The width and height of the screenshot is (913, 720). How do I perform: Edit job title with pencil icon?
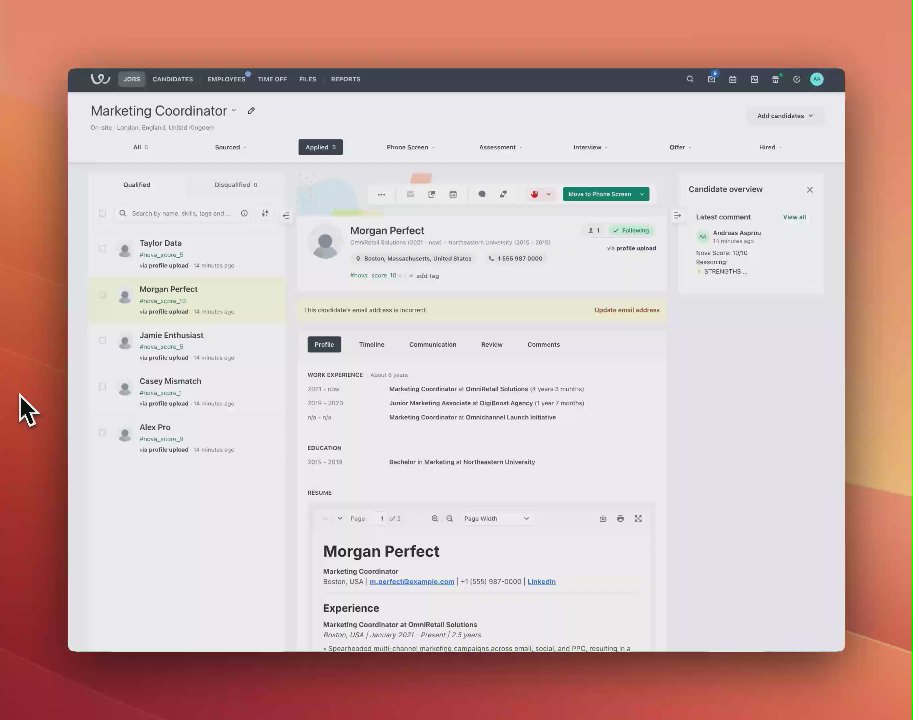point(251,111)
